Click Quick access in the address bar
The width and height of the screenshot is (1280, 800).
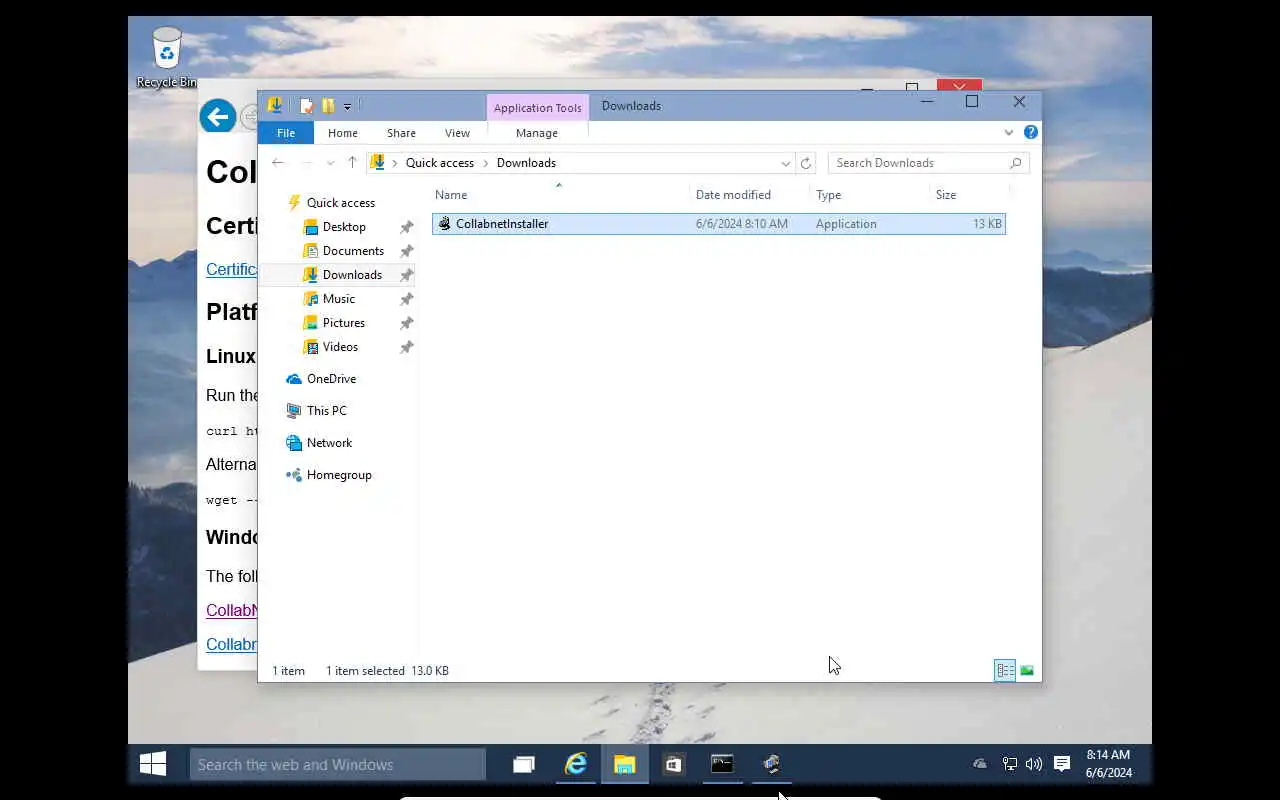[x=439, y=163]
